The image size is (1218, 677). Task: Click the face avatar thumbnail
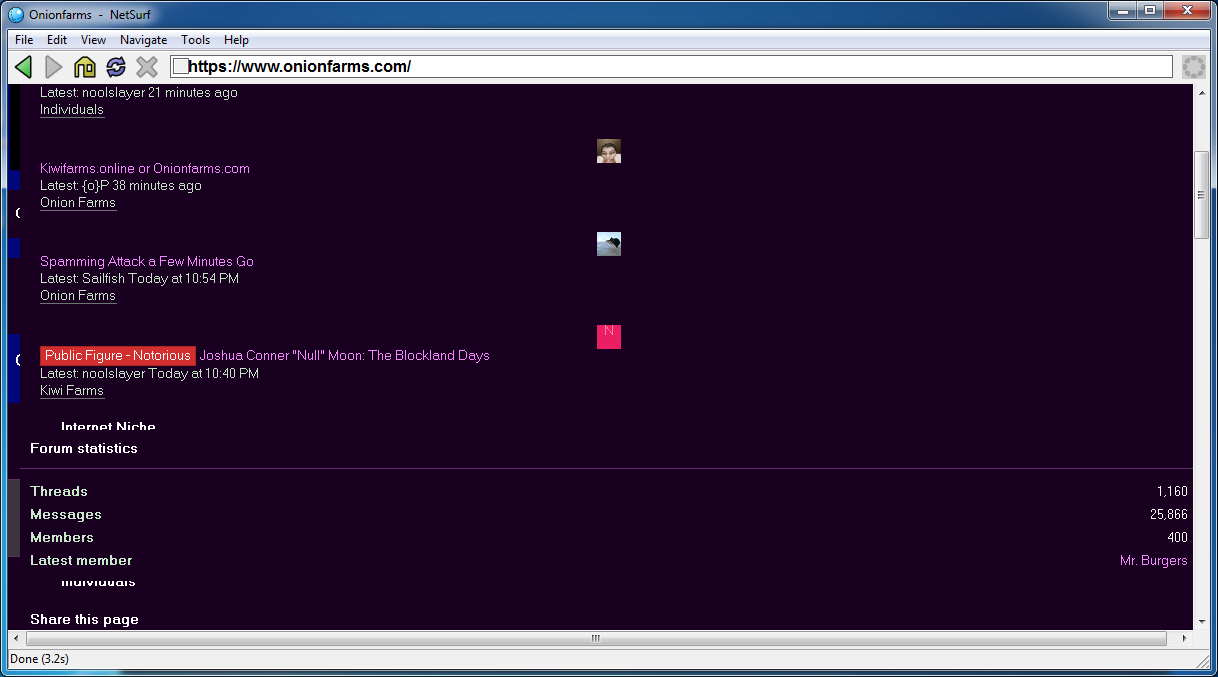pyautogui.click(x=608, y=151)
